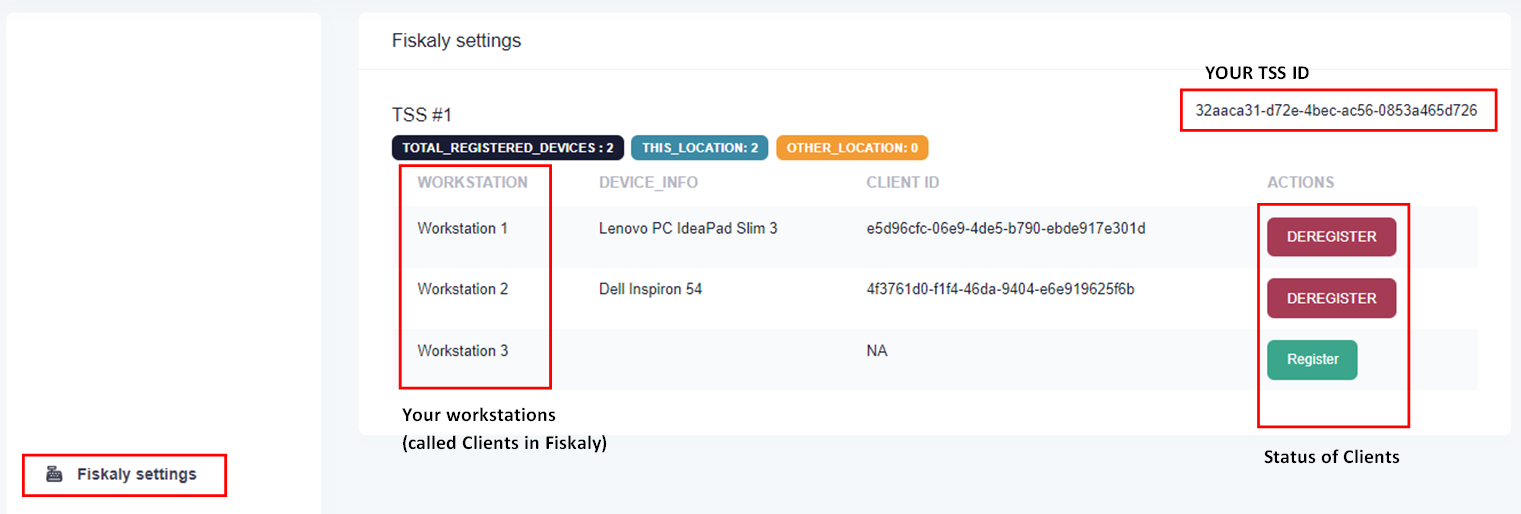Click the CLIENT ID column header
1521x514 pixels.
[x=902, y=183]
